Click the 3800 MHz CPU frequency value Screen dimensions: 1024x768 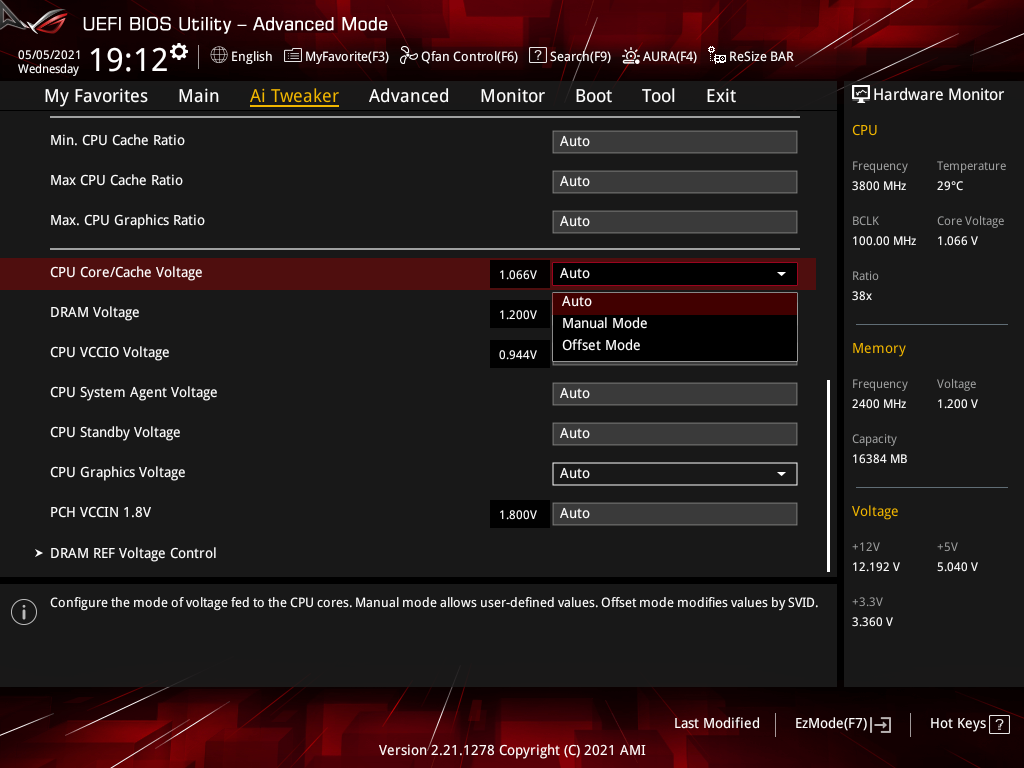878,186
